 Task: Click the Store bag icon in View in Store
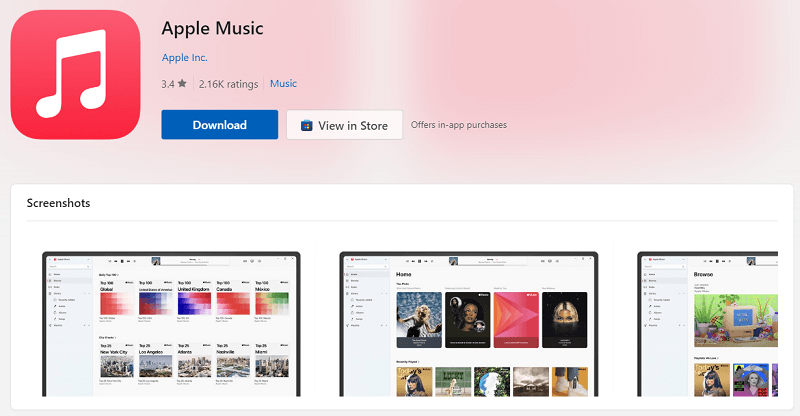point(307,125)
